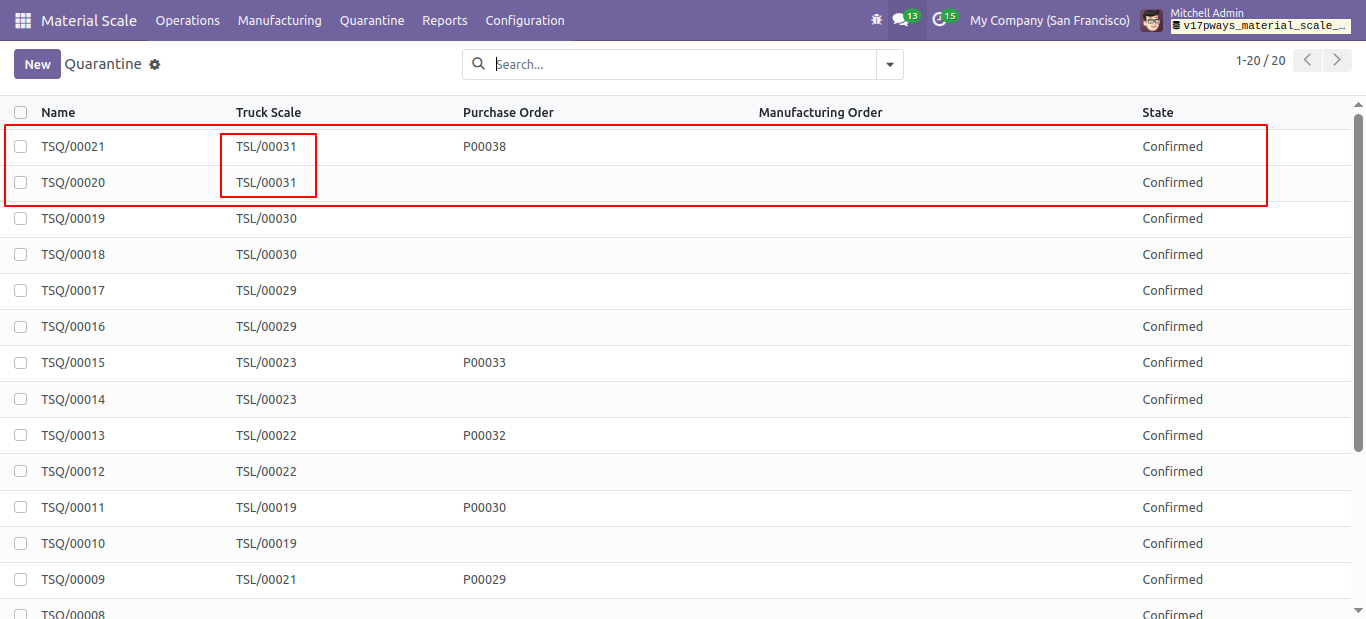1366x619 pixels.
Task: Open the apps grid home menu
Action: point(23,20)
